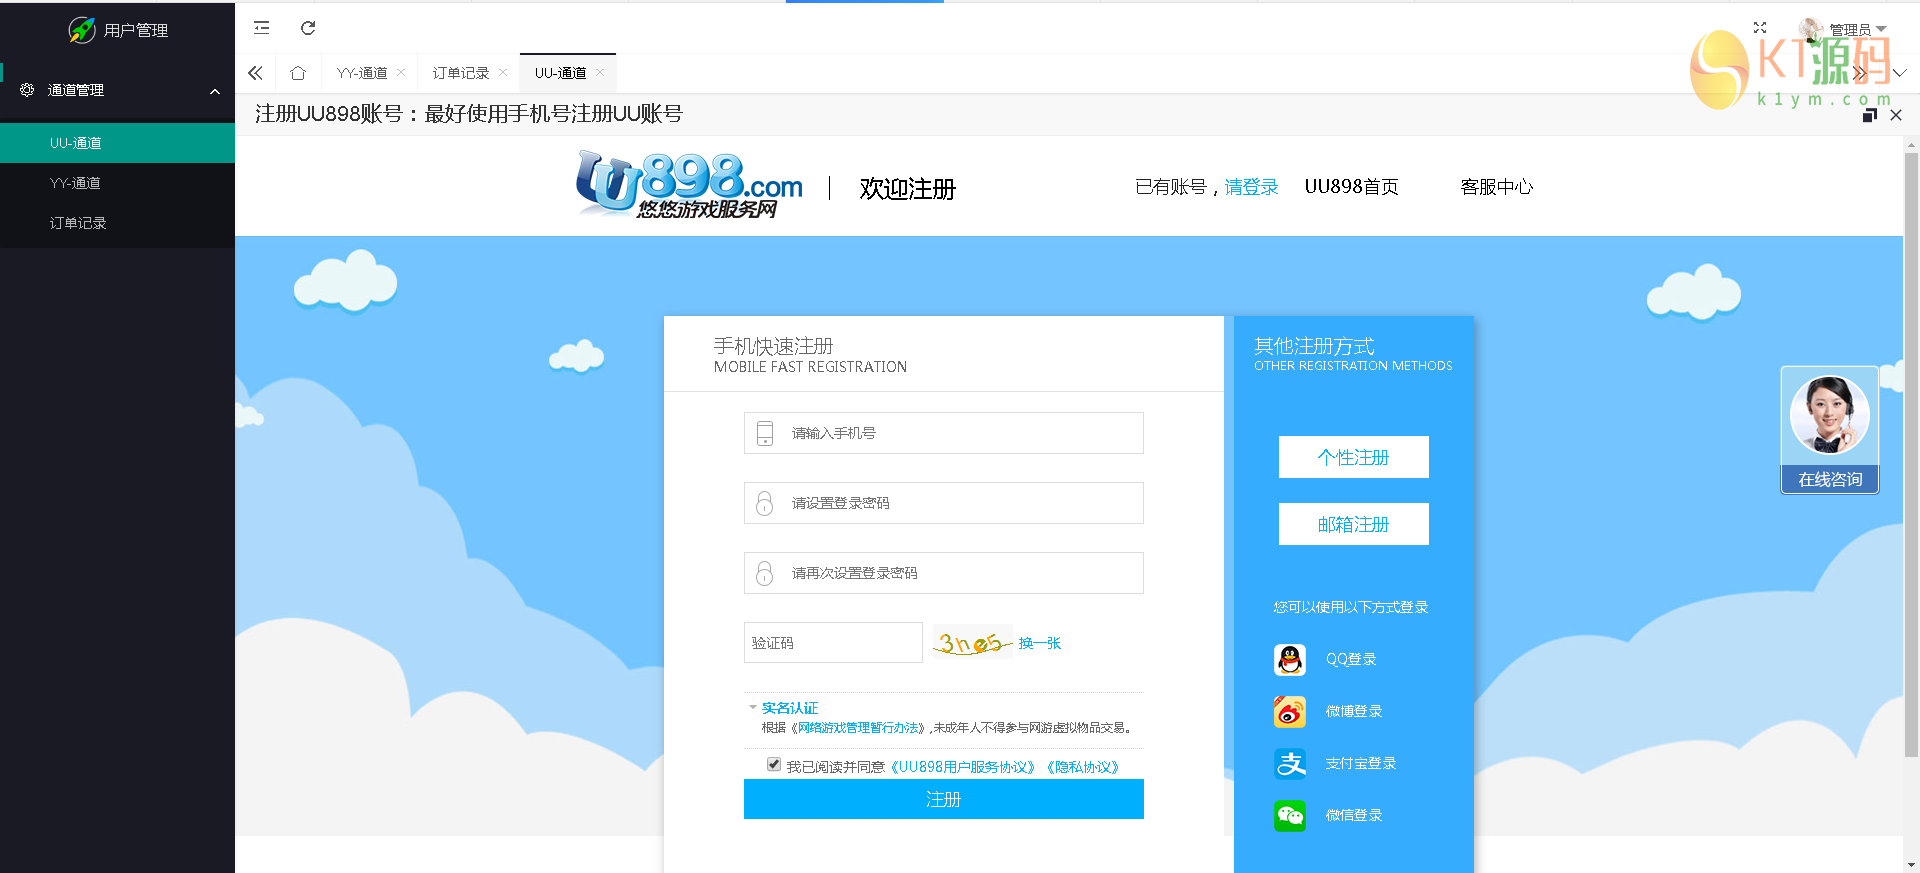Choose 个性注册 registration method

(x=1354, y=457)
